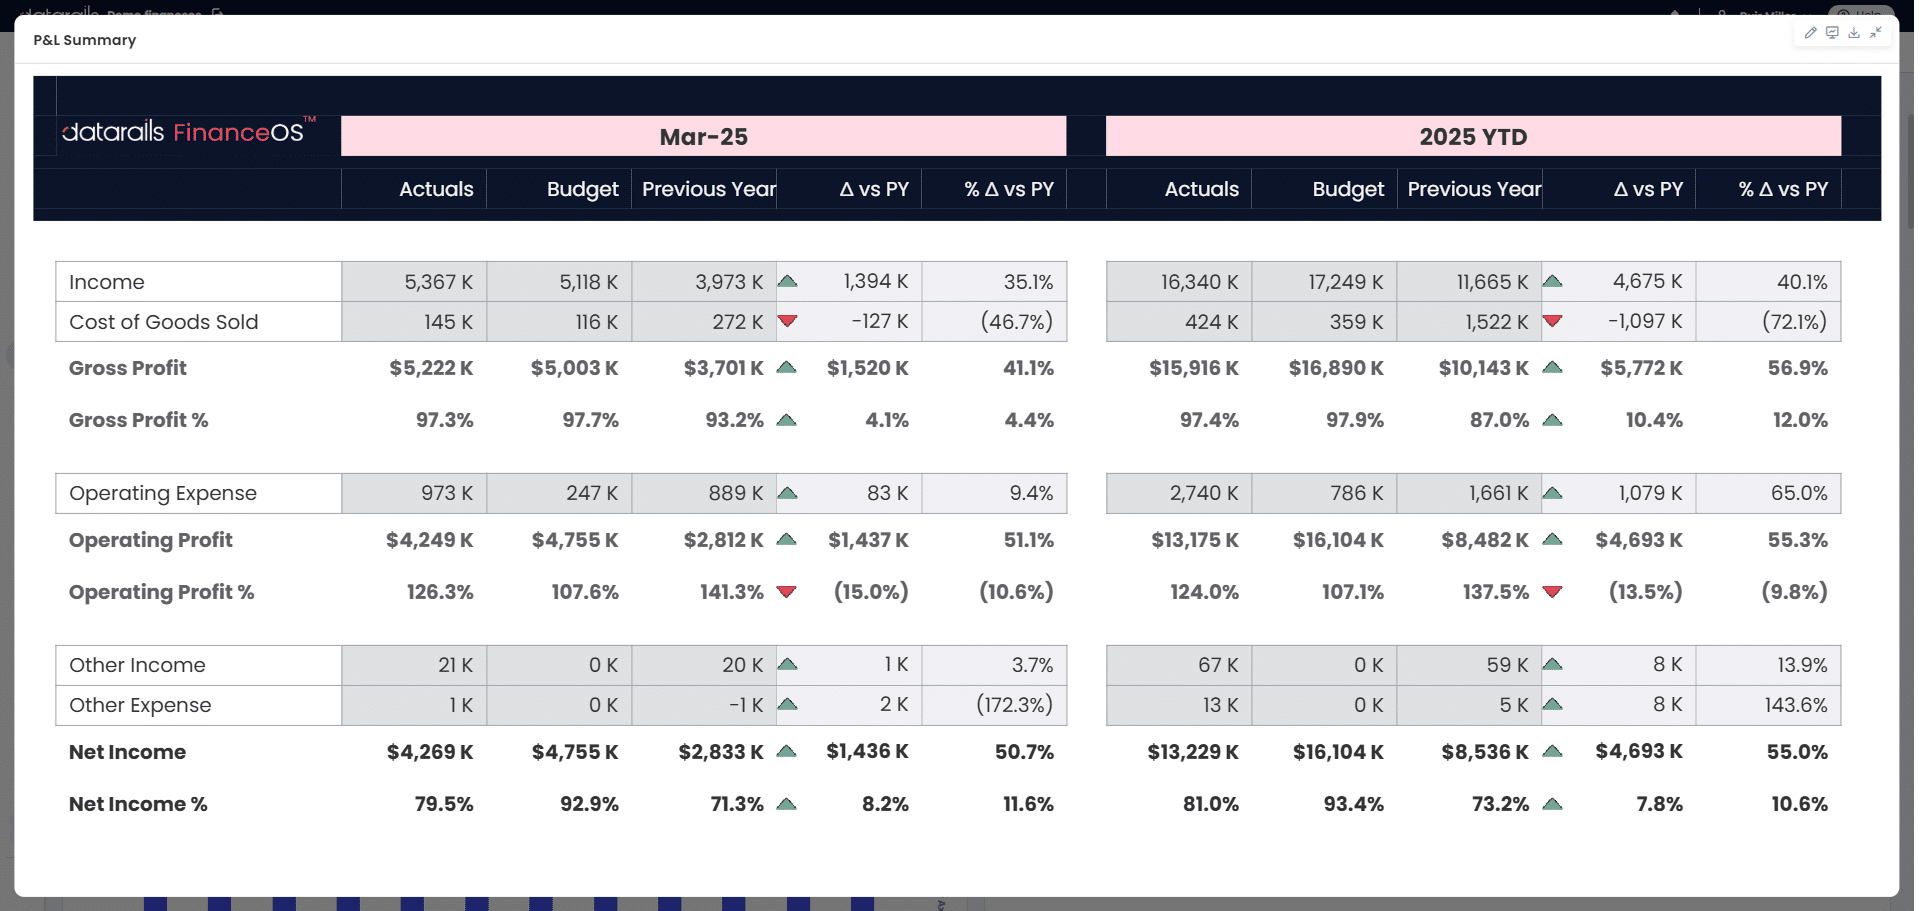Click the Cost of Goods Sold row label
Image resolution: width=1920 pixels, height=911 pixels.
(164, 322)
